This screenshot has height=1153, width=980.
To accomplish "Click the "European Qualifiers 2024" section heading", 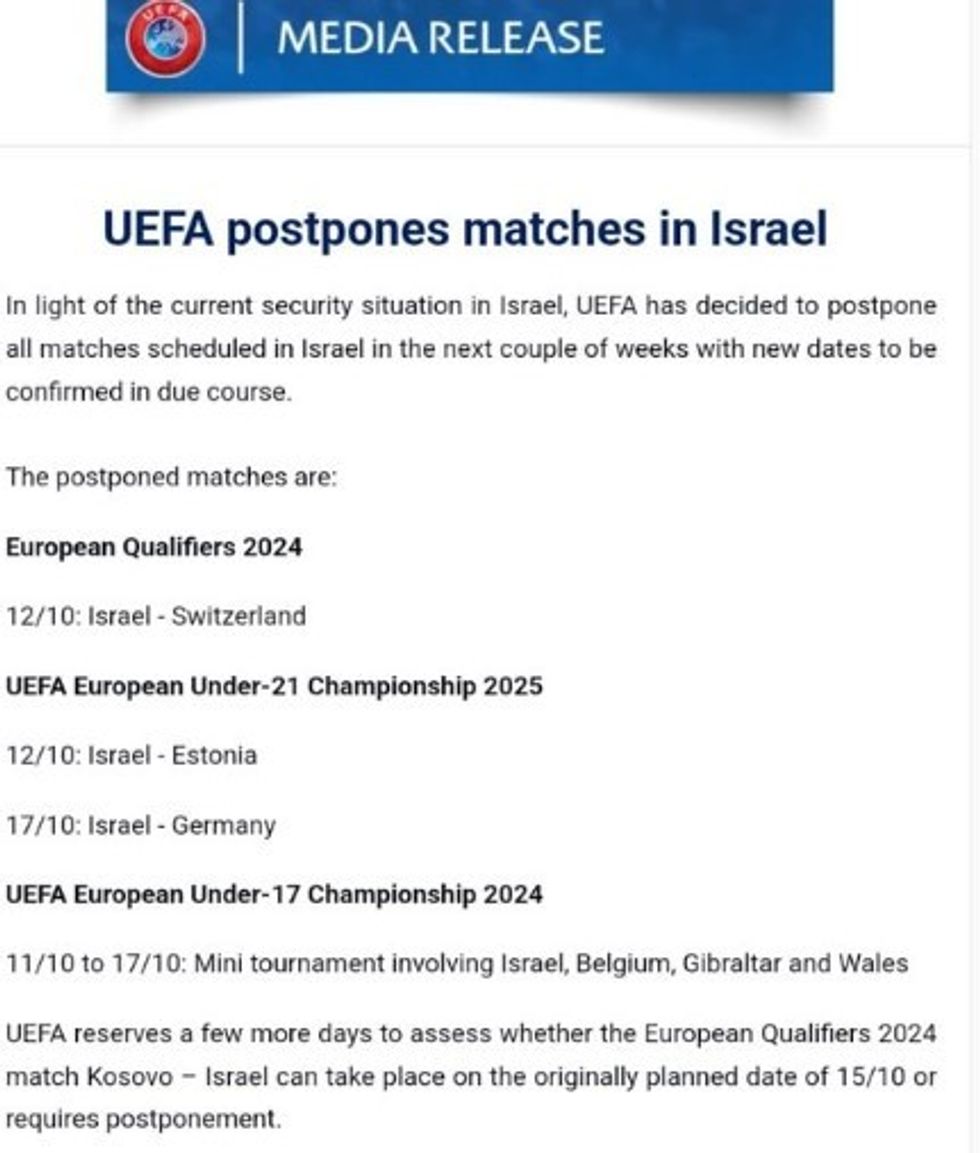I will click(154, 547).
